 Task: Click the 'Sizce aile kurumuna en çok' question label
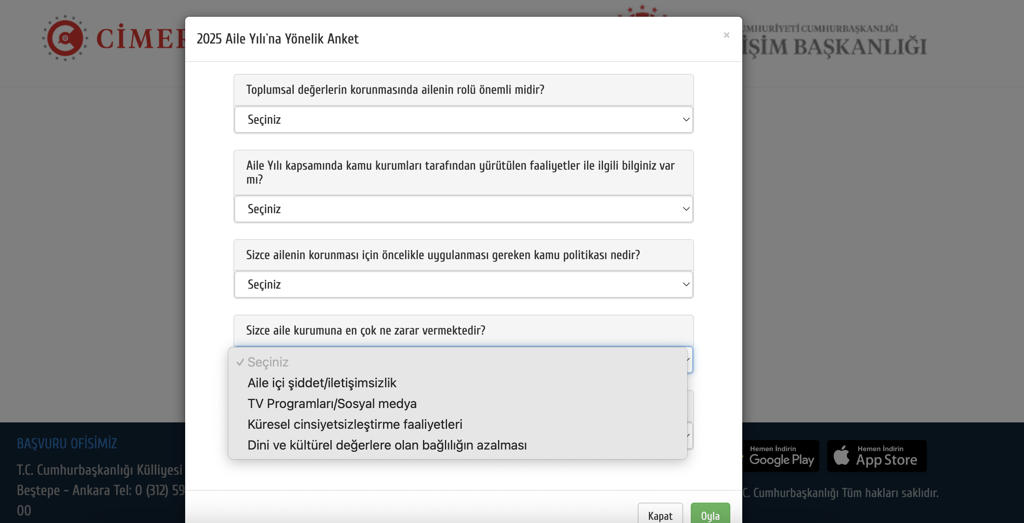(366, 330)
